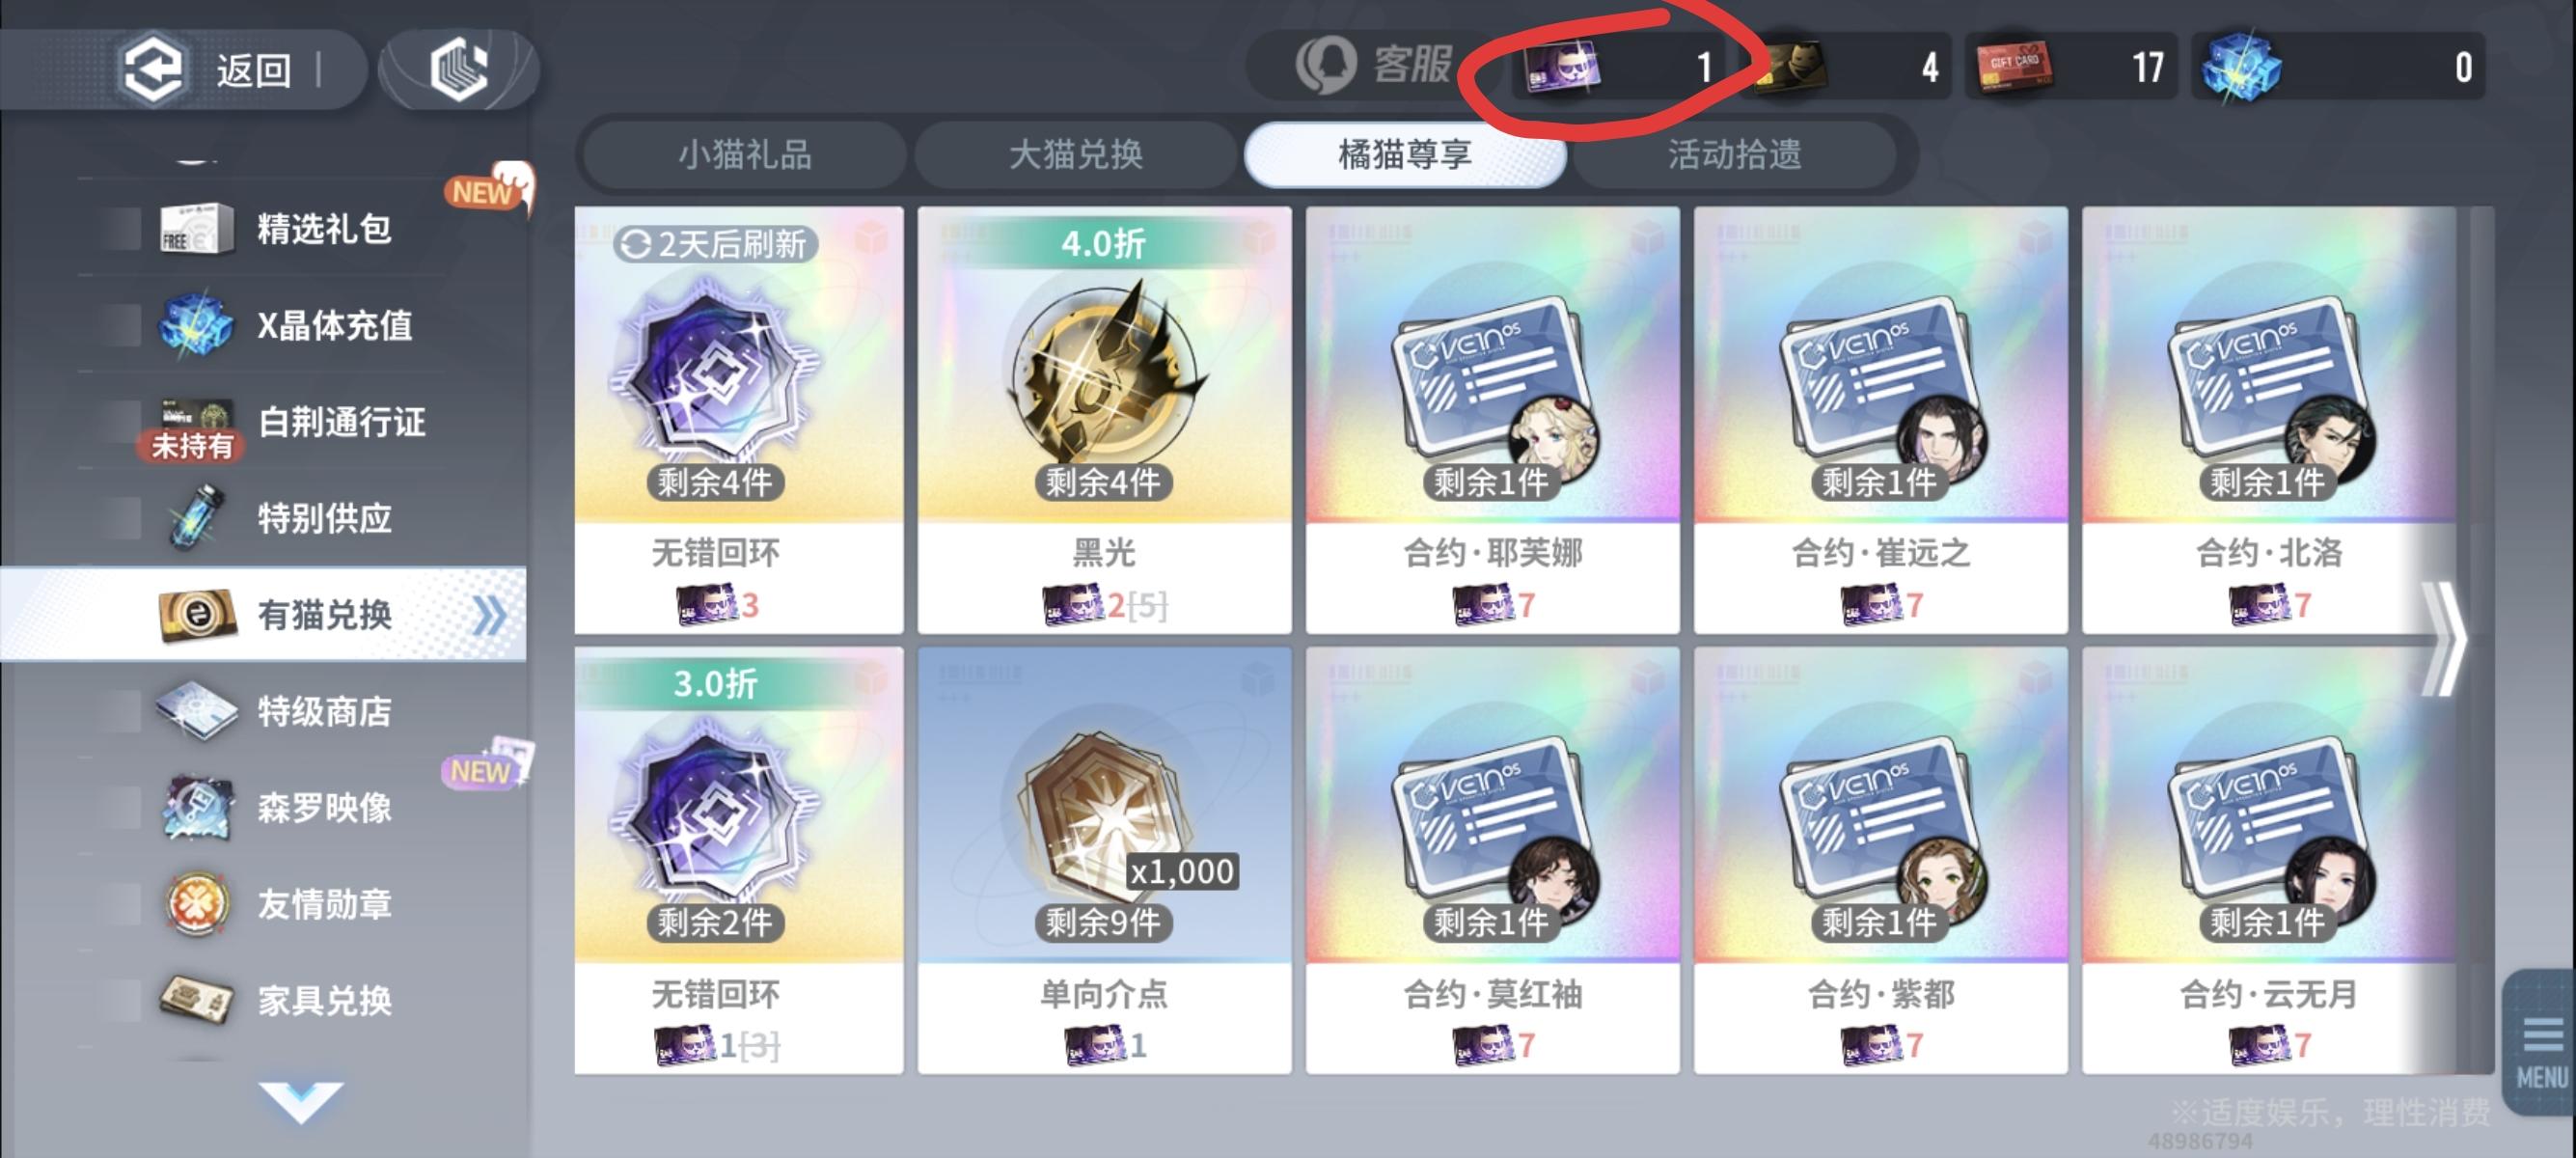Switch to the 小猫礼品 tab

tap(745, 155)
